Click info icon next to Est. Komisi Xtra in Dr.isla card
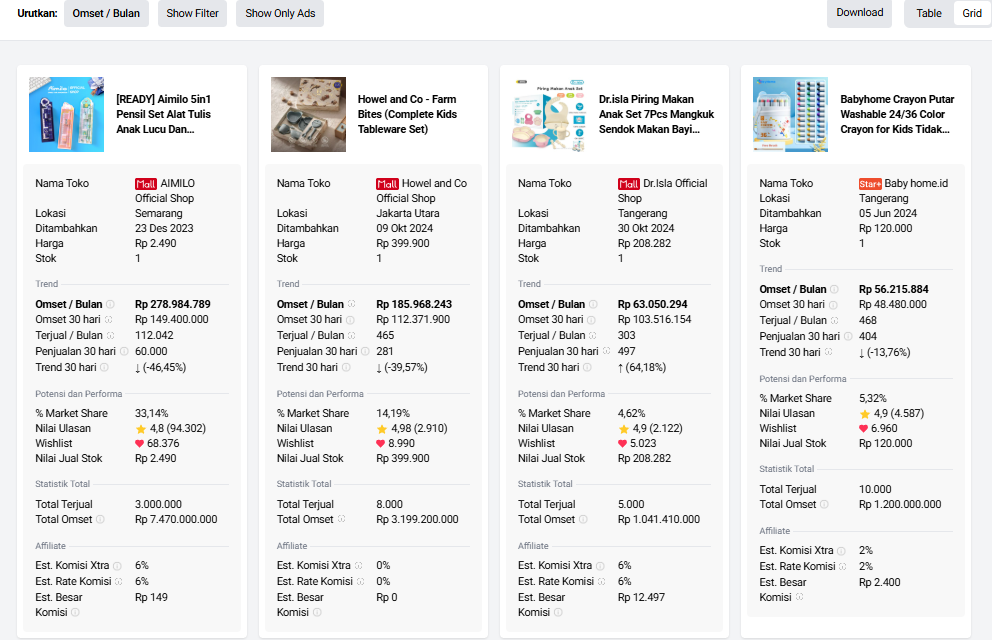992x640 pixels. pyautogui.click(x=601, y=566)
